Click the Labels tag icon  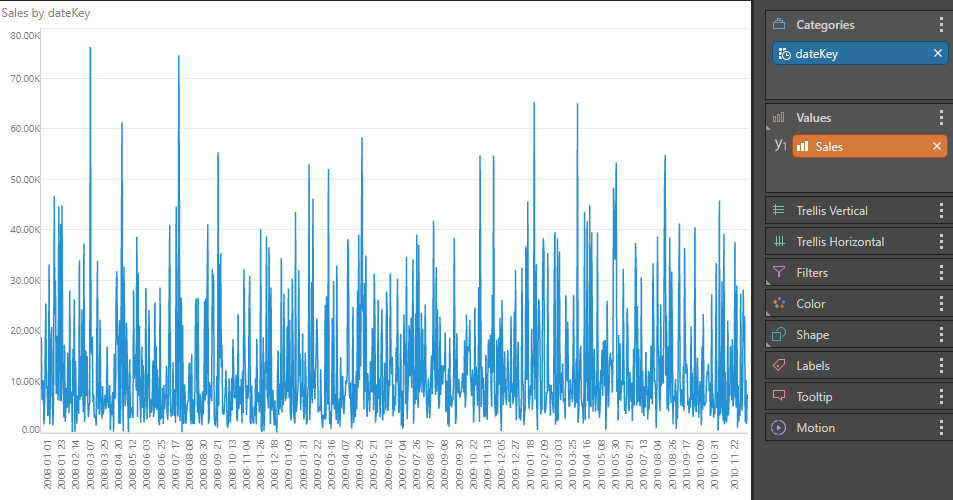779,366
